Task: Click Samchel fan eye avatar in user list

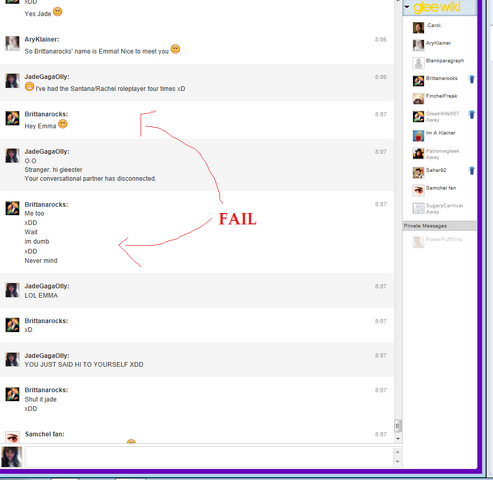Action: 418,190
